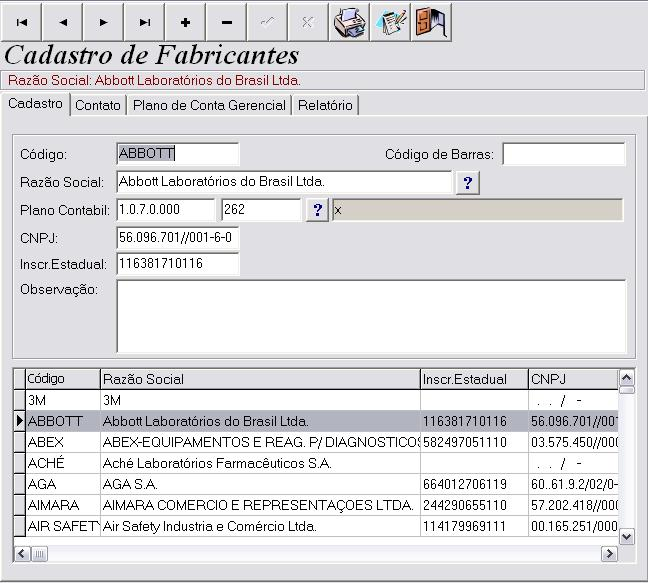Screen dimensions: 648x583
Task: Click Air Safety Industria e Comércio Ltda. cell
Action: [260, 526]
